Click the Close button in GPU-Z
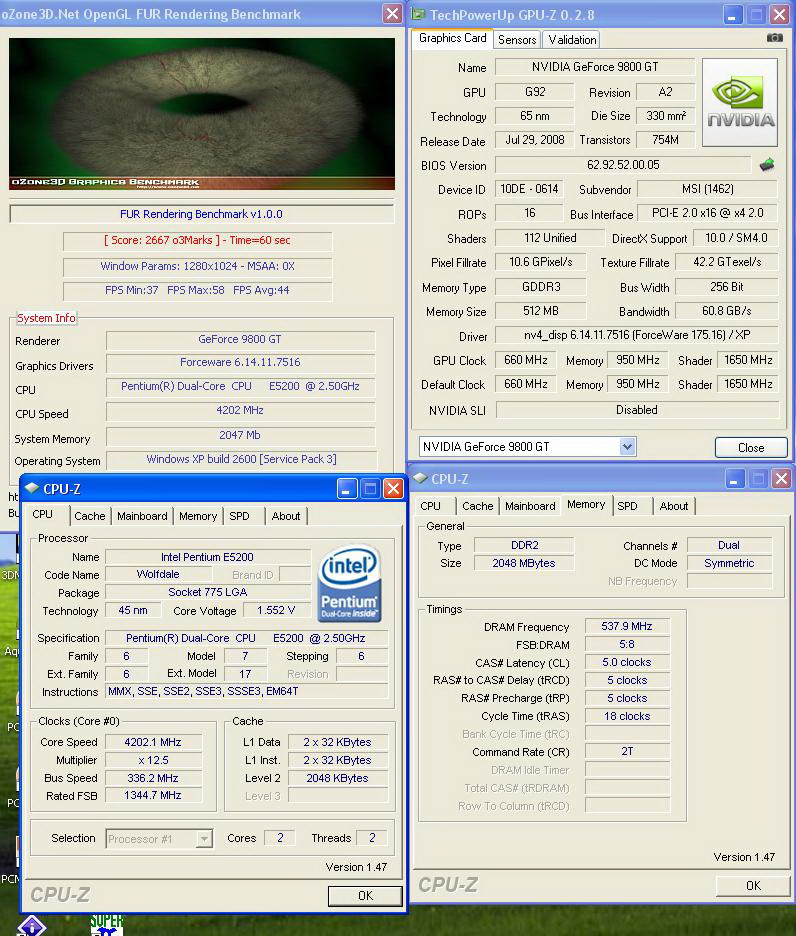Screen dimensions: 796x936 [x=751, y=447]
